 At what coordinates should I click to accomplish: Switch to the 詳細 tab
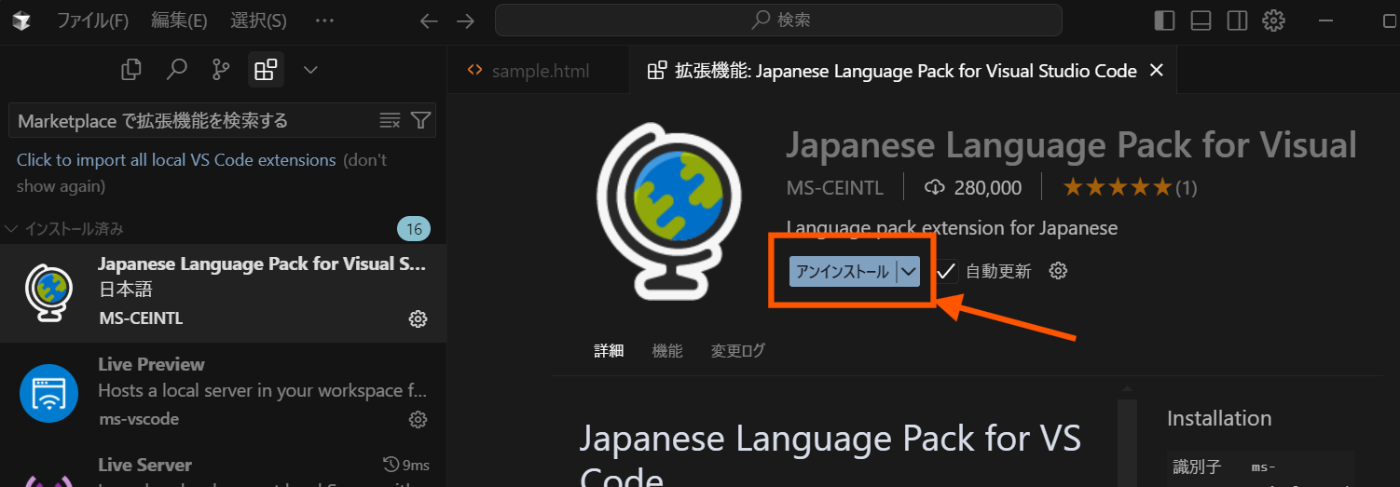(609, 351)
